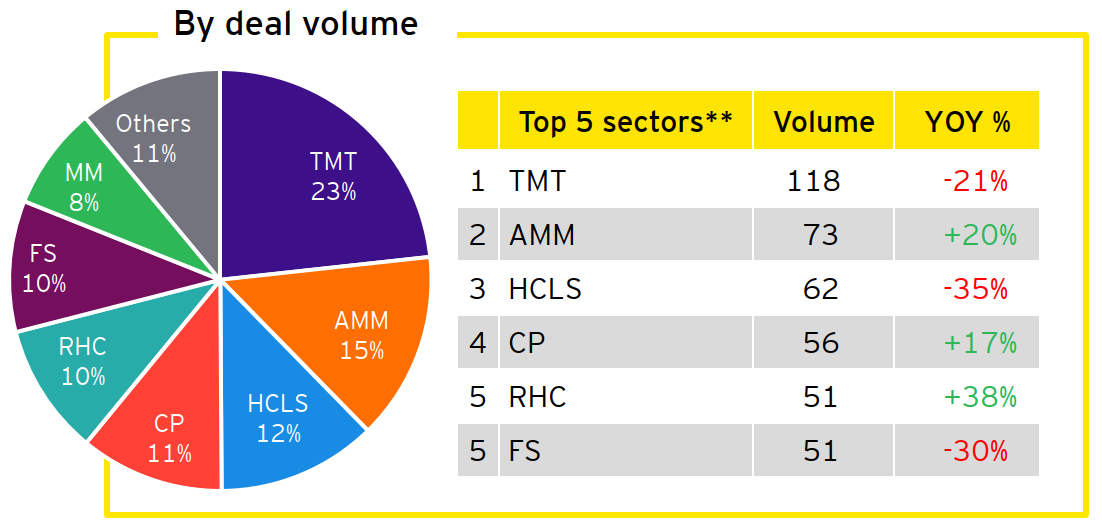Click the FS sector name in table

[x=525, y=451]
